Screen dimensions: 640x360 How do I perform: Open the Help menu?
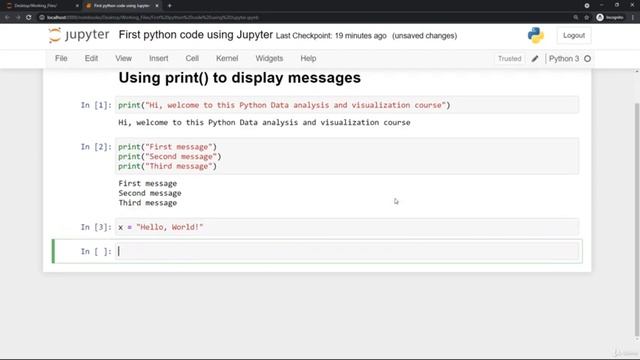308,58
